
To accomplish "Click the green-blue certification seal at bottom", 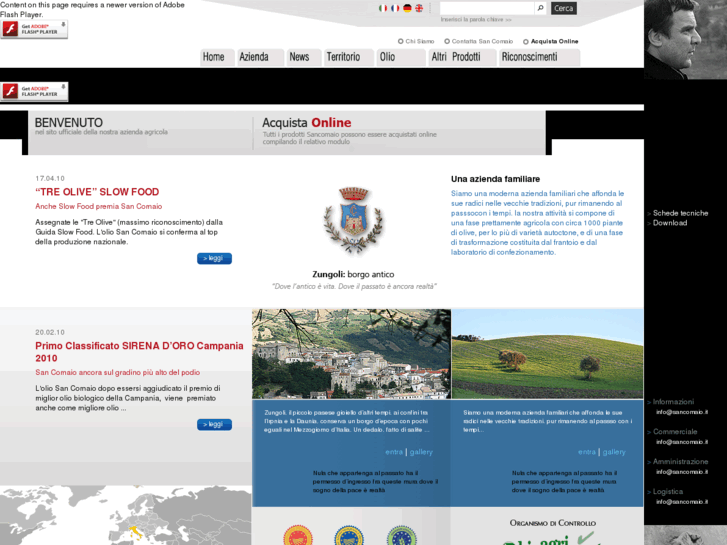I will 402,536.
